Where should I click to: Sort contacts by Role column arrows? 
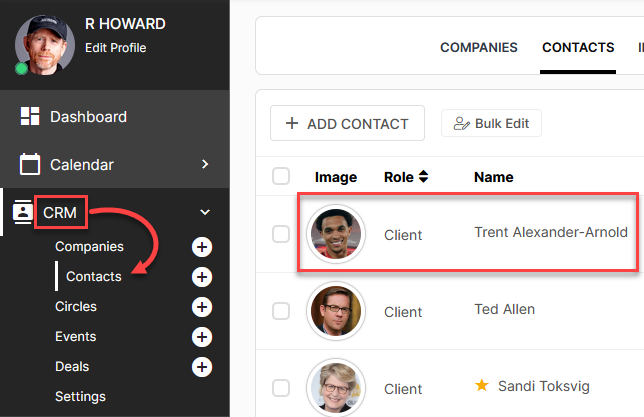(423, 177)
